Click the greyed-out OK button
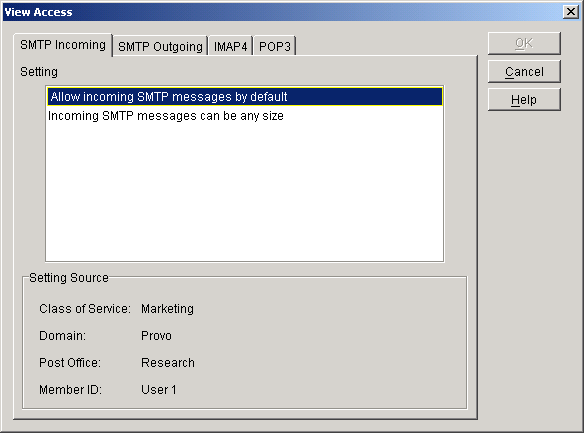The image size is (584, 433). pyautogui.click(x=524, y=43)
